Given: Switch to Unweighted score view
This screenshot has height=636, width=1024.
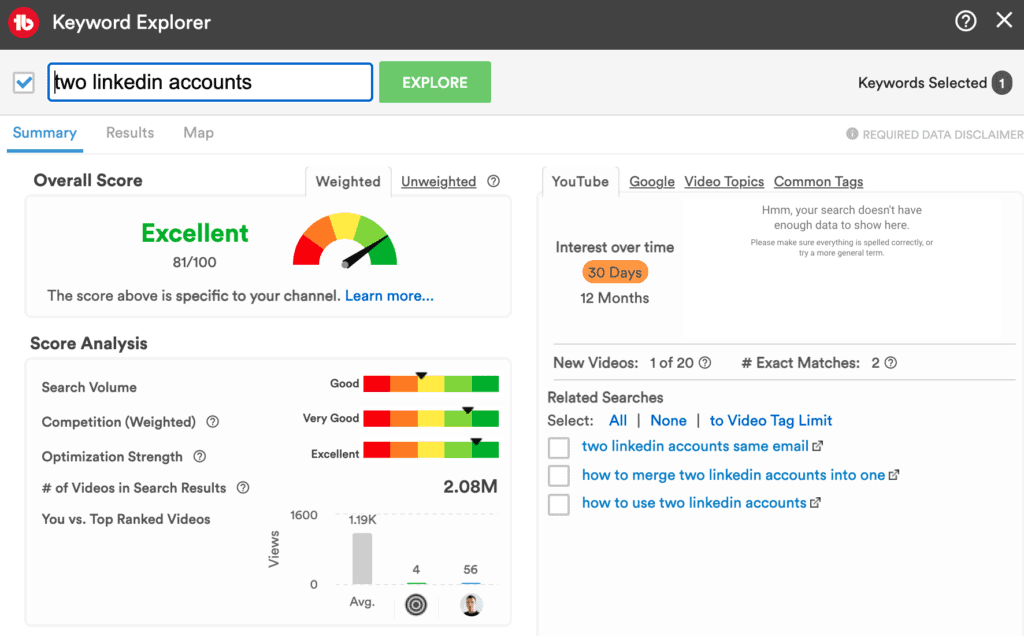Looking at the screenshot, I should (x=438, y=182).
